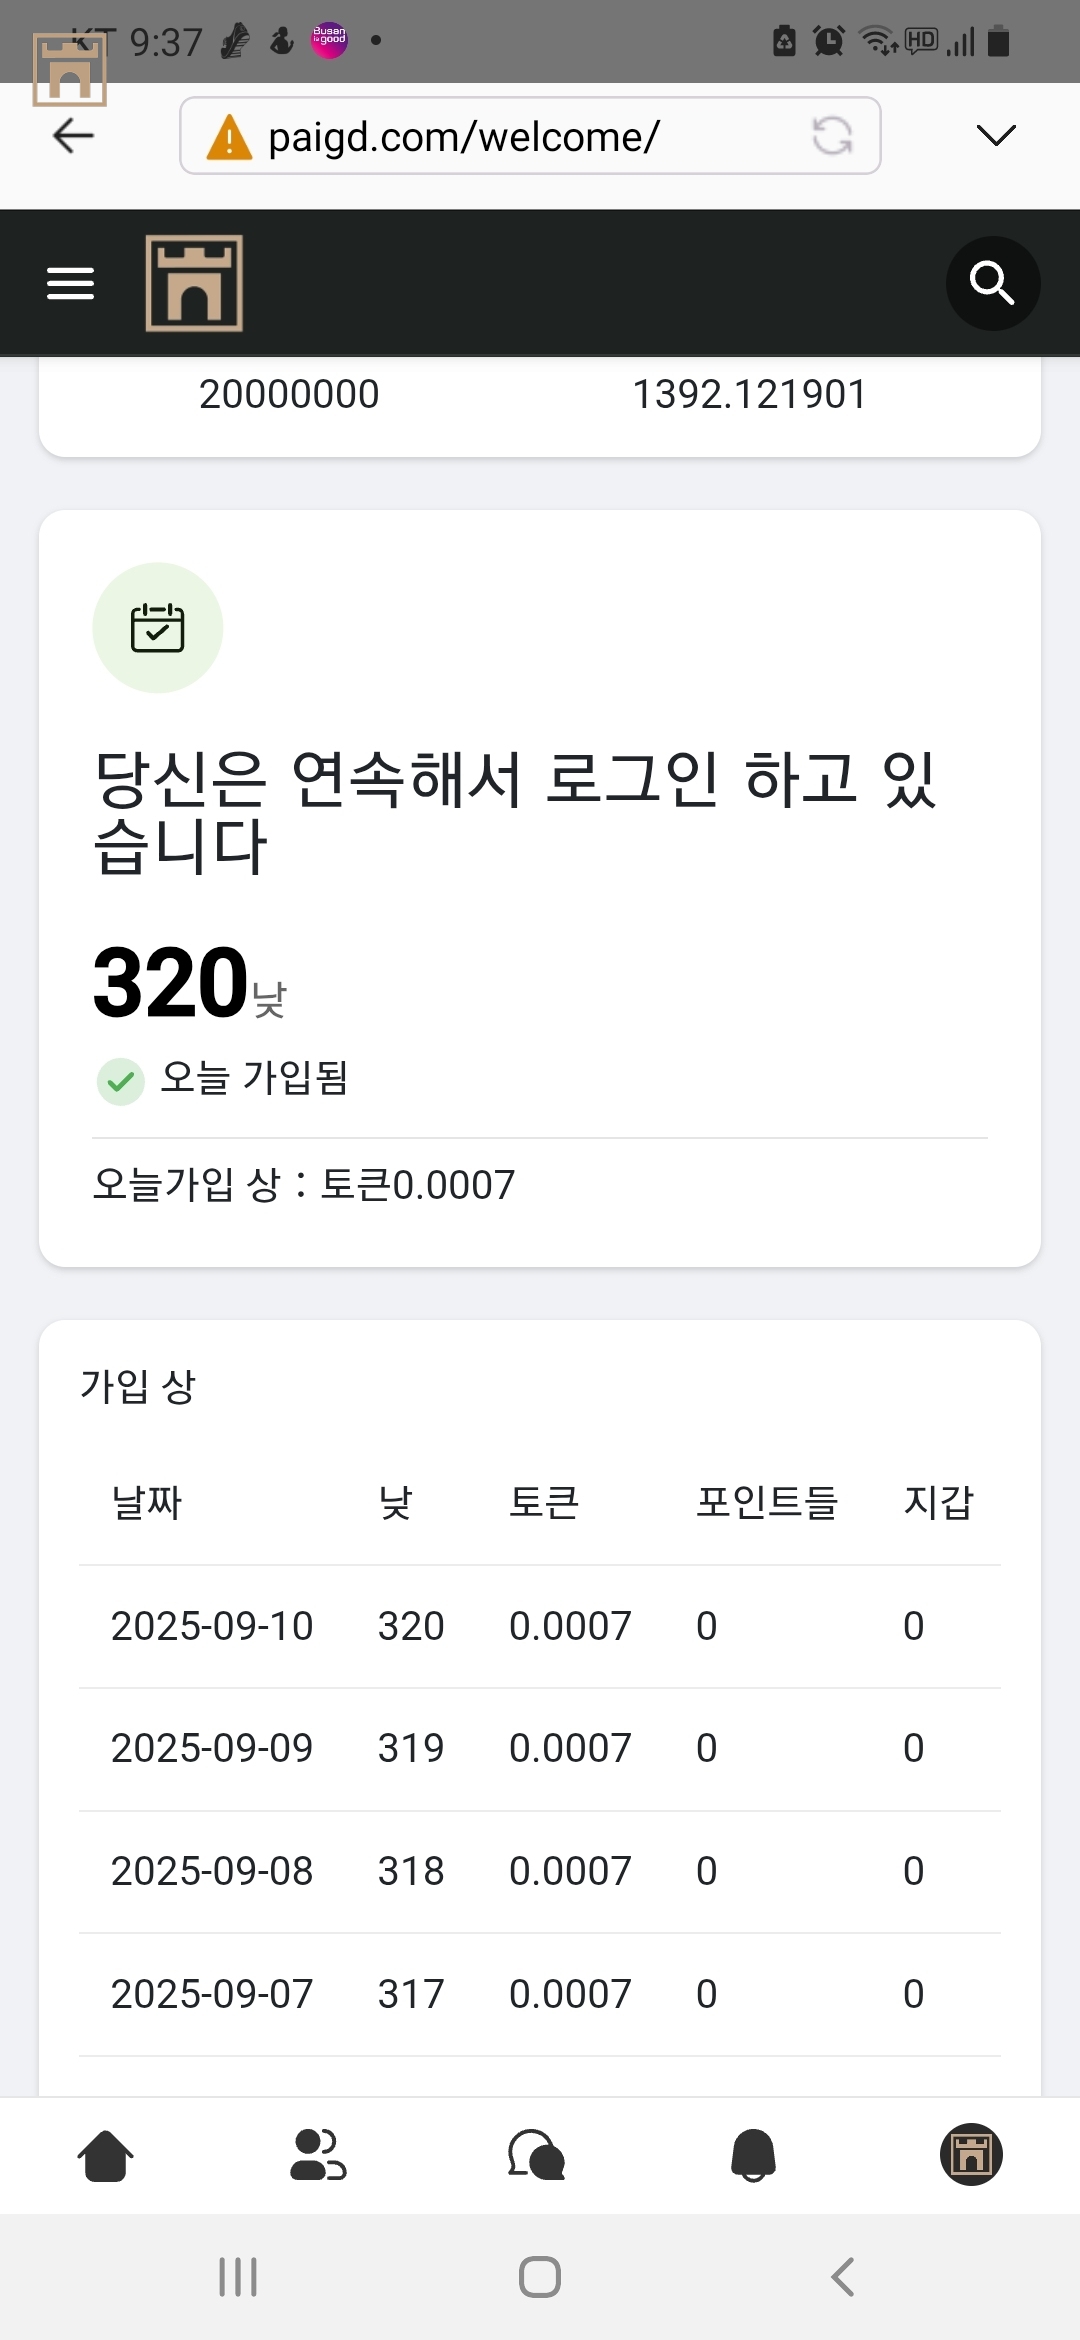Viewport: 1080px width, 2340px height.
Task: Open the site search
Action: pos(992,284)
